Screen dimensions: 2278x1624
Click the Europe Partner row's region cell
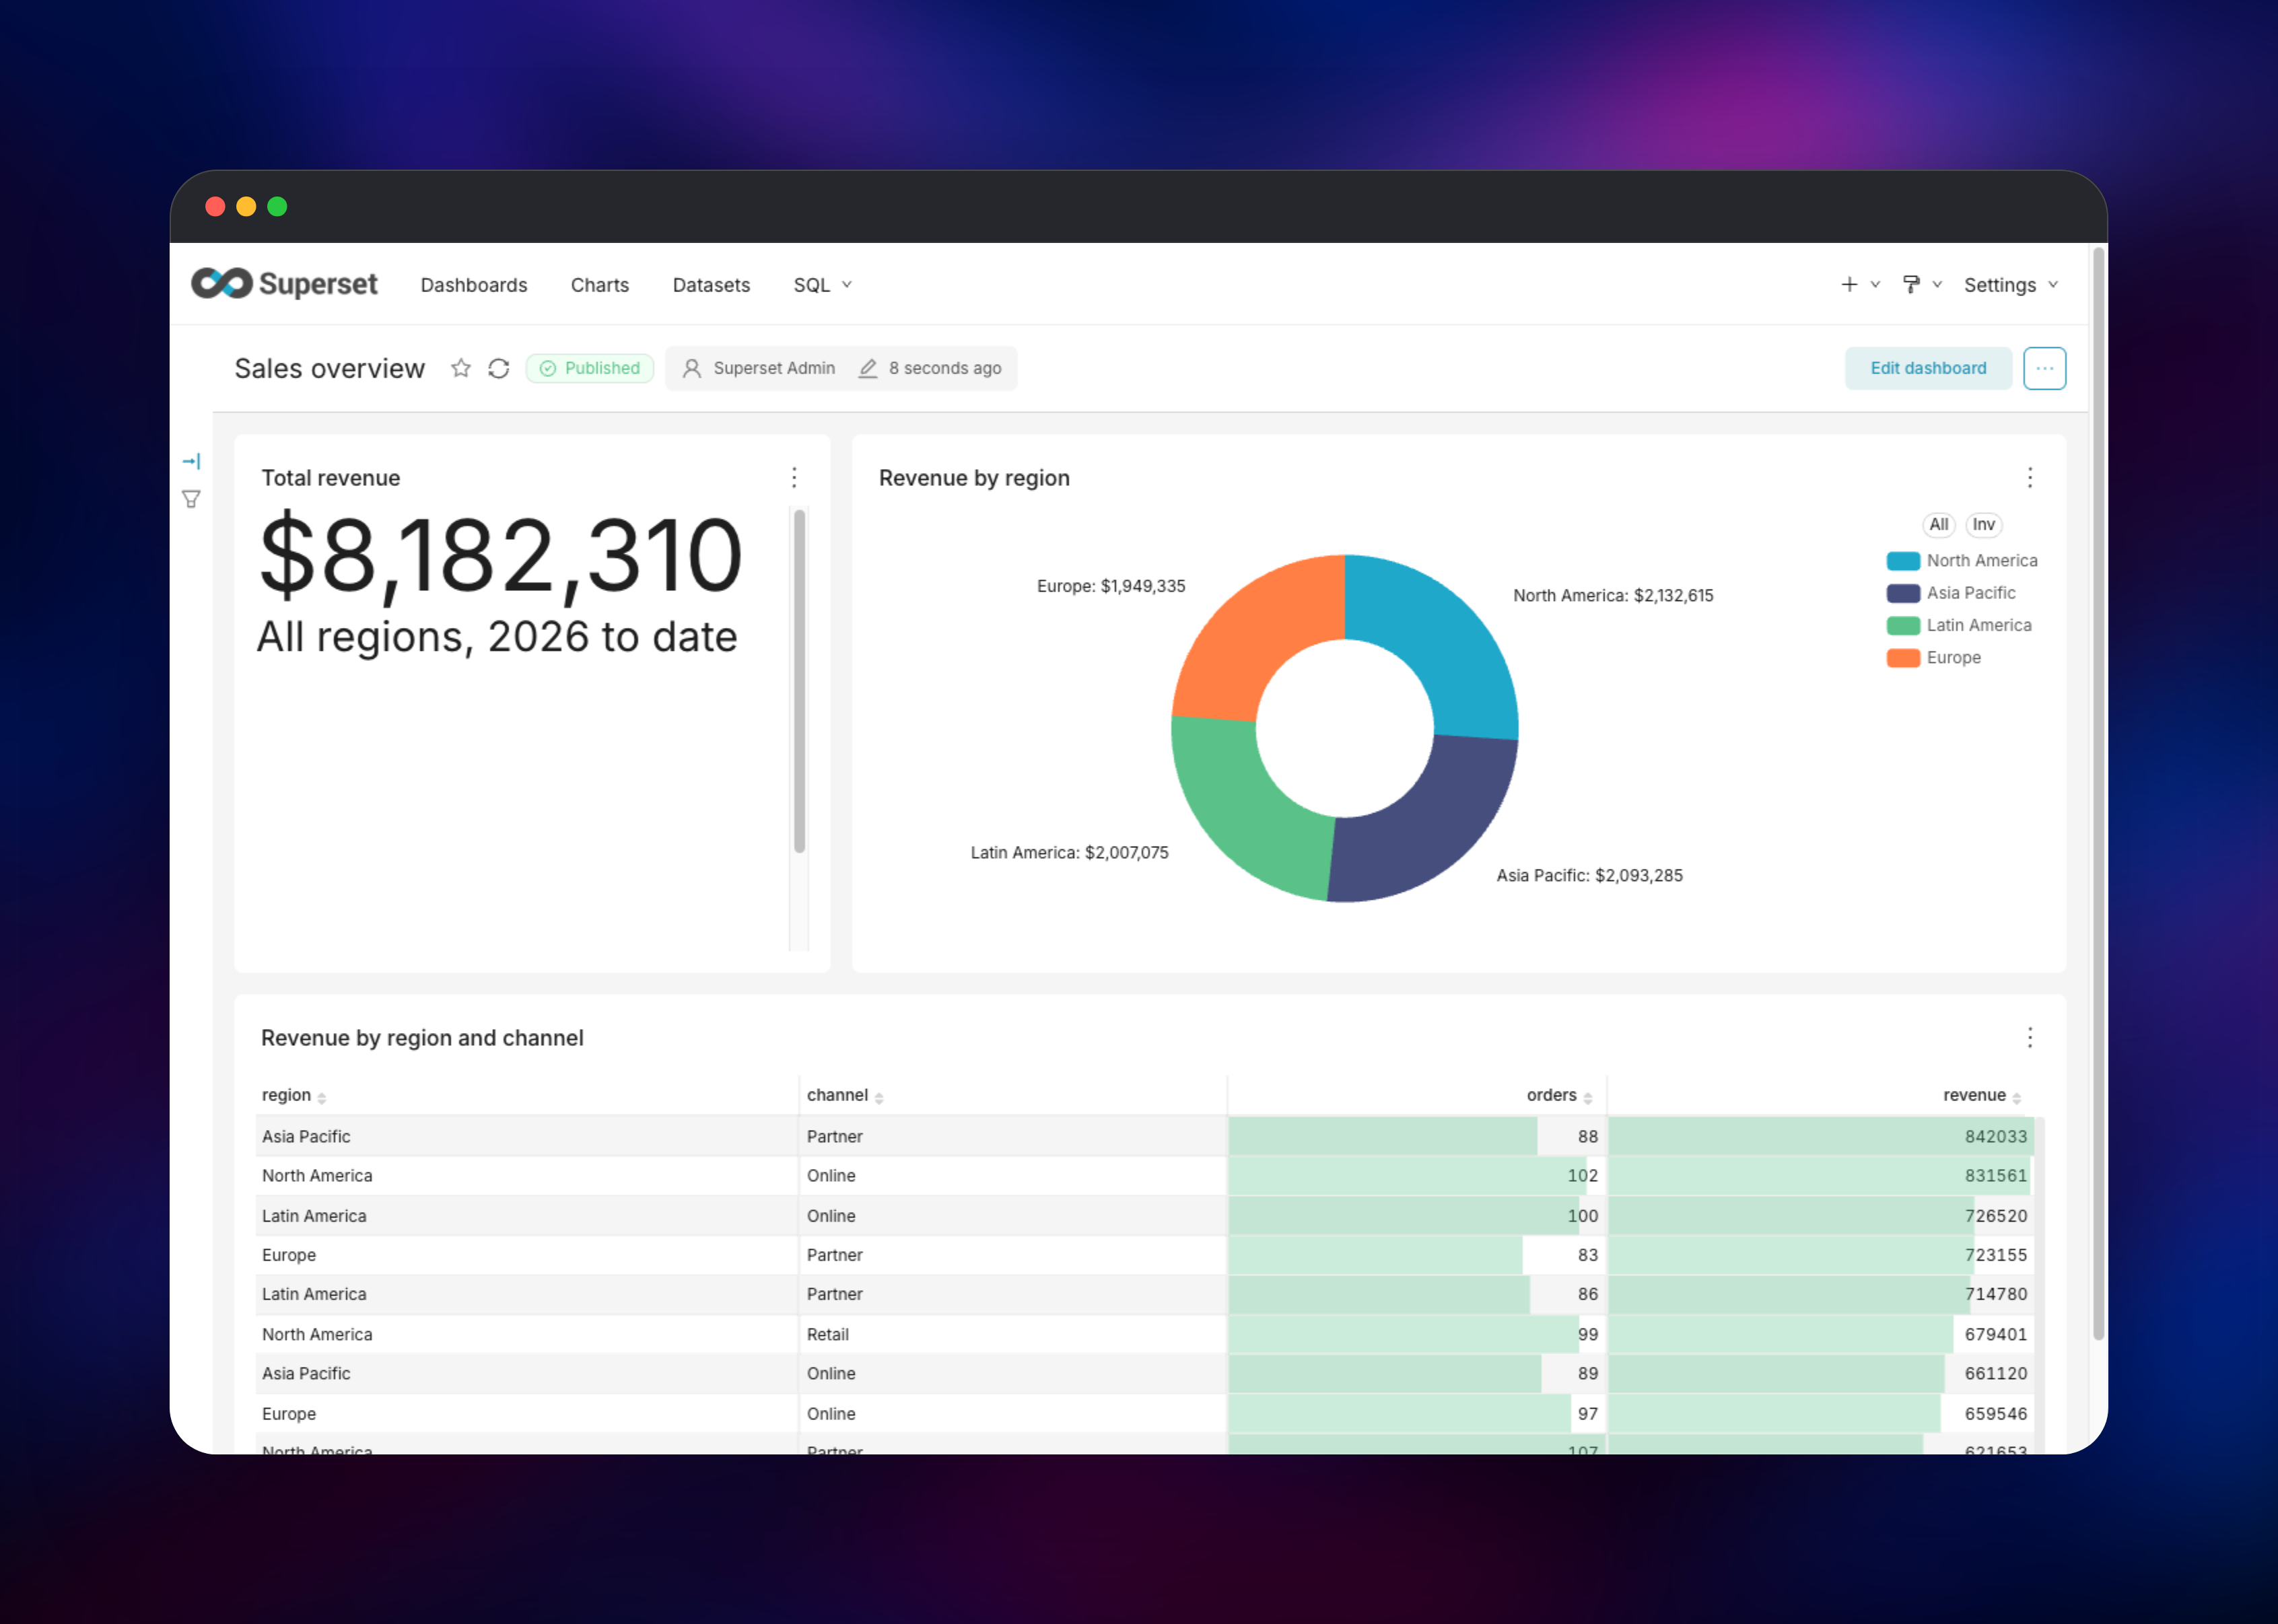(527, 1255)
